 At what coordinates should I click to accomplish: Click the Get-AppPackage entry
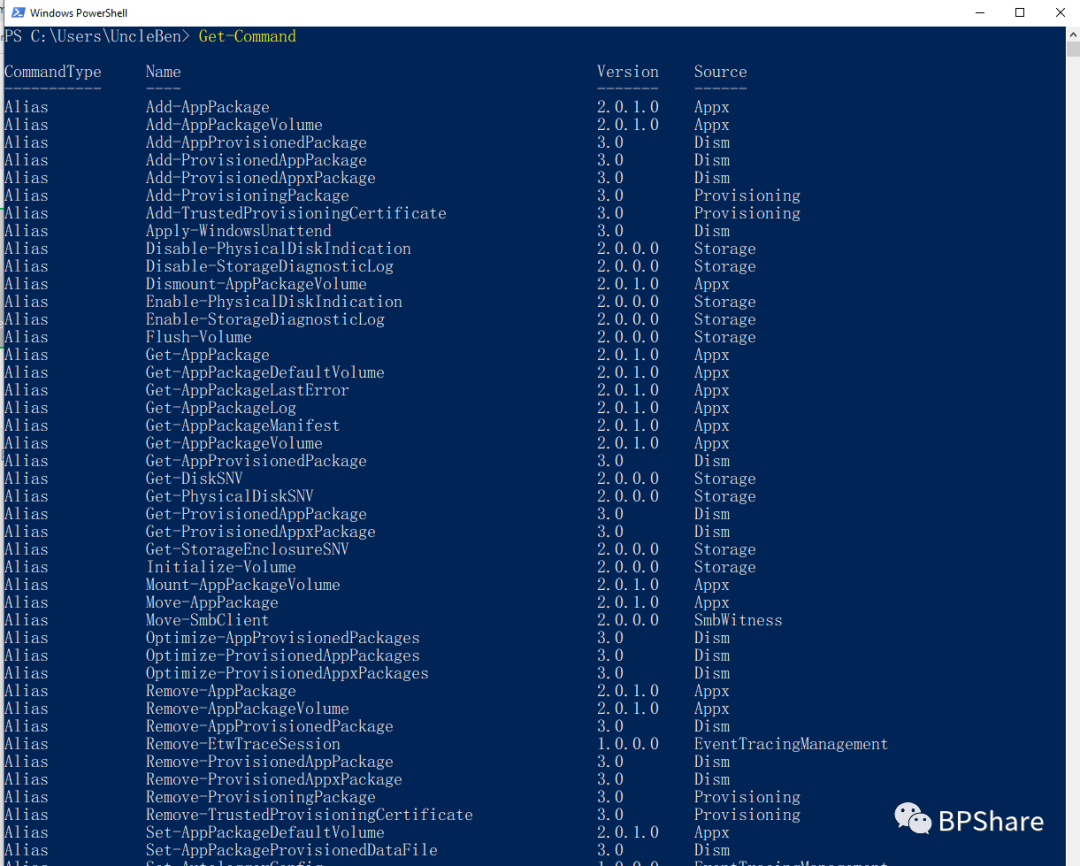(207, 355)
